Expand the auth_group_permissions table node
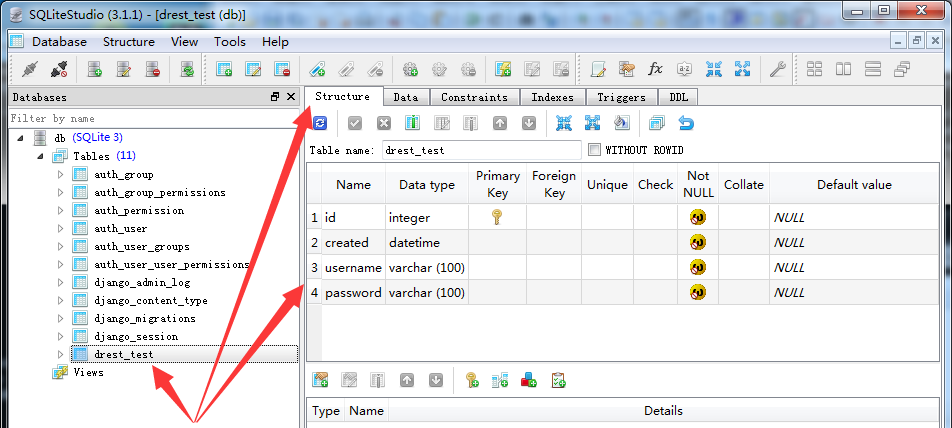This screenshot has height=428, width=952. click(60, 192)
